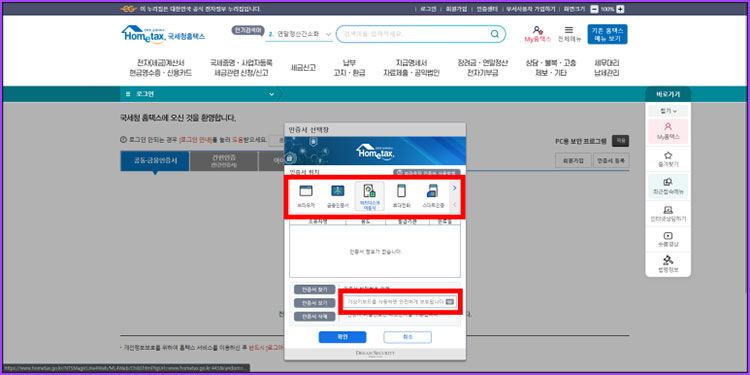Decrease screen size with minus icon

click(594, 9)
